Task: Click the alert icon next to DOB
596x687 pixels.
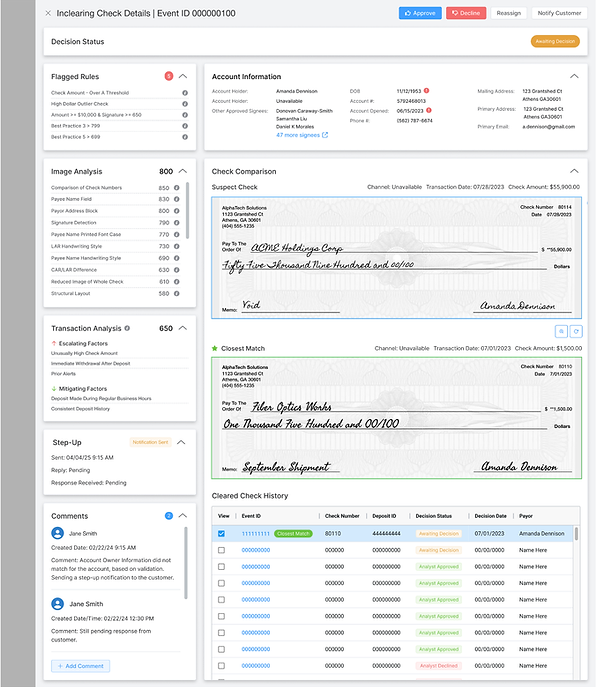Action: [426, 91]
